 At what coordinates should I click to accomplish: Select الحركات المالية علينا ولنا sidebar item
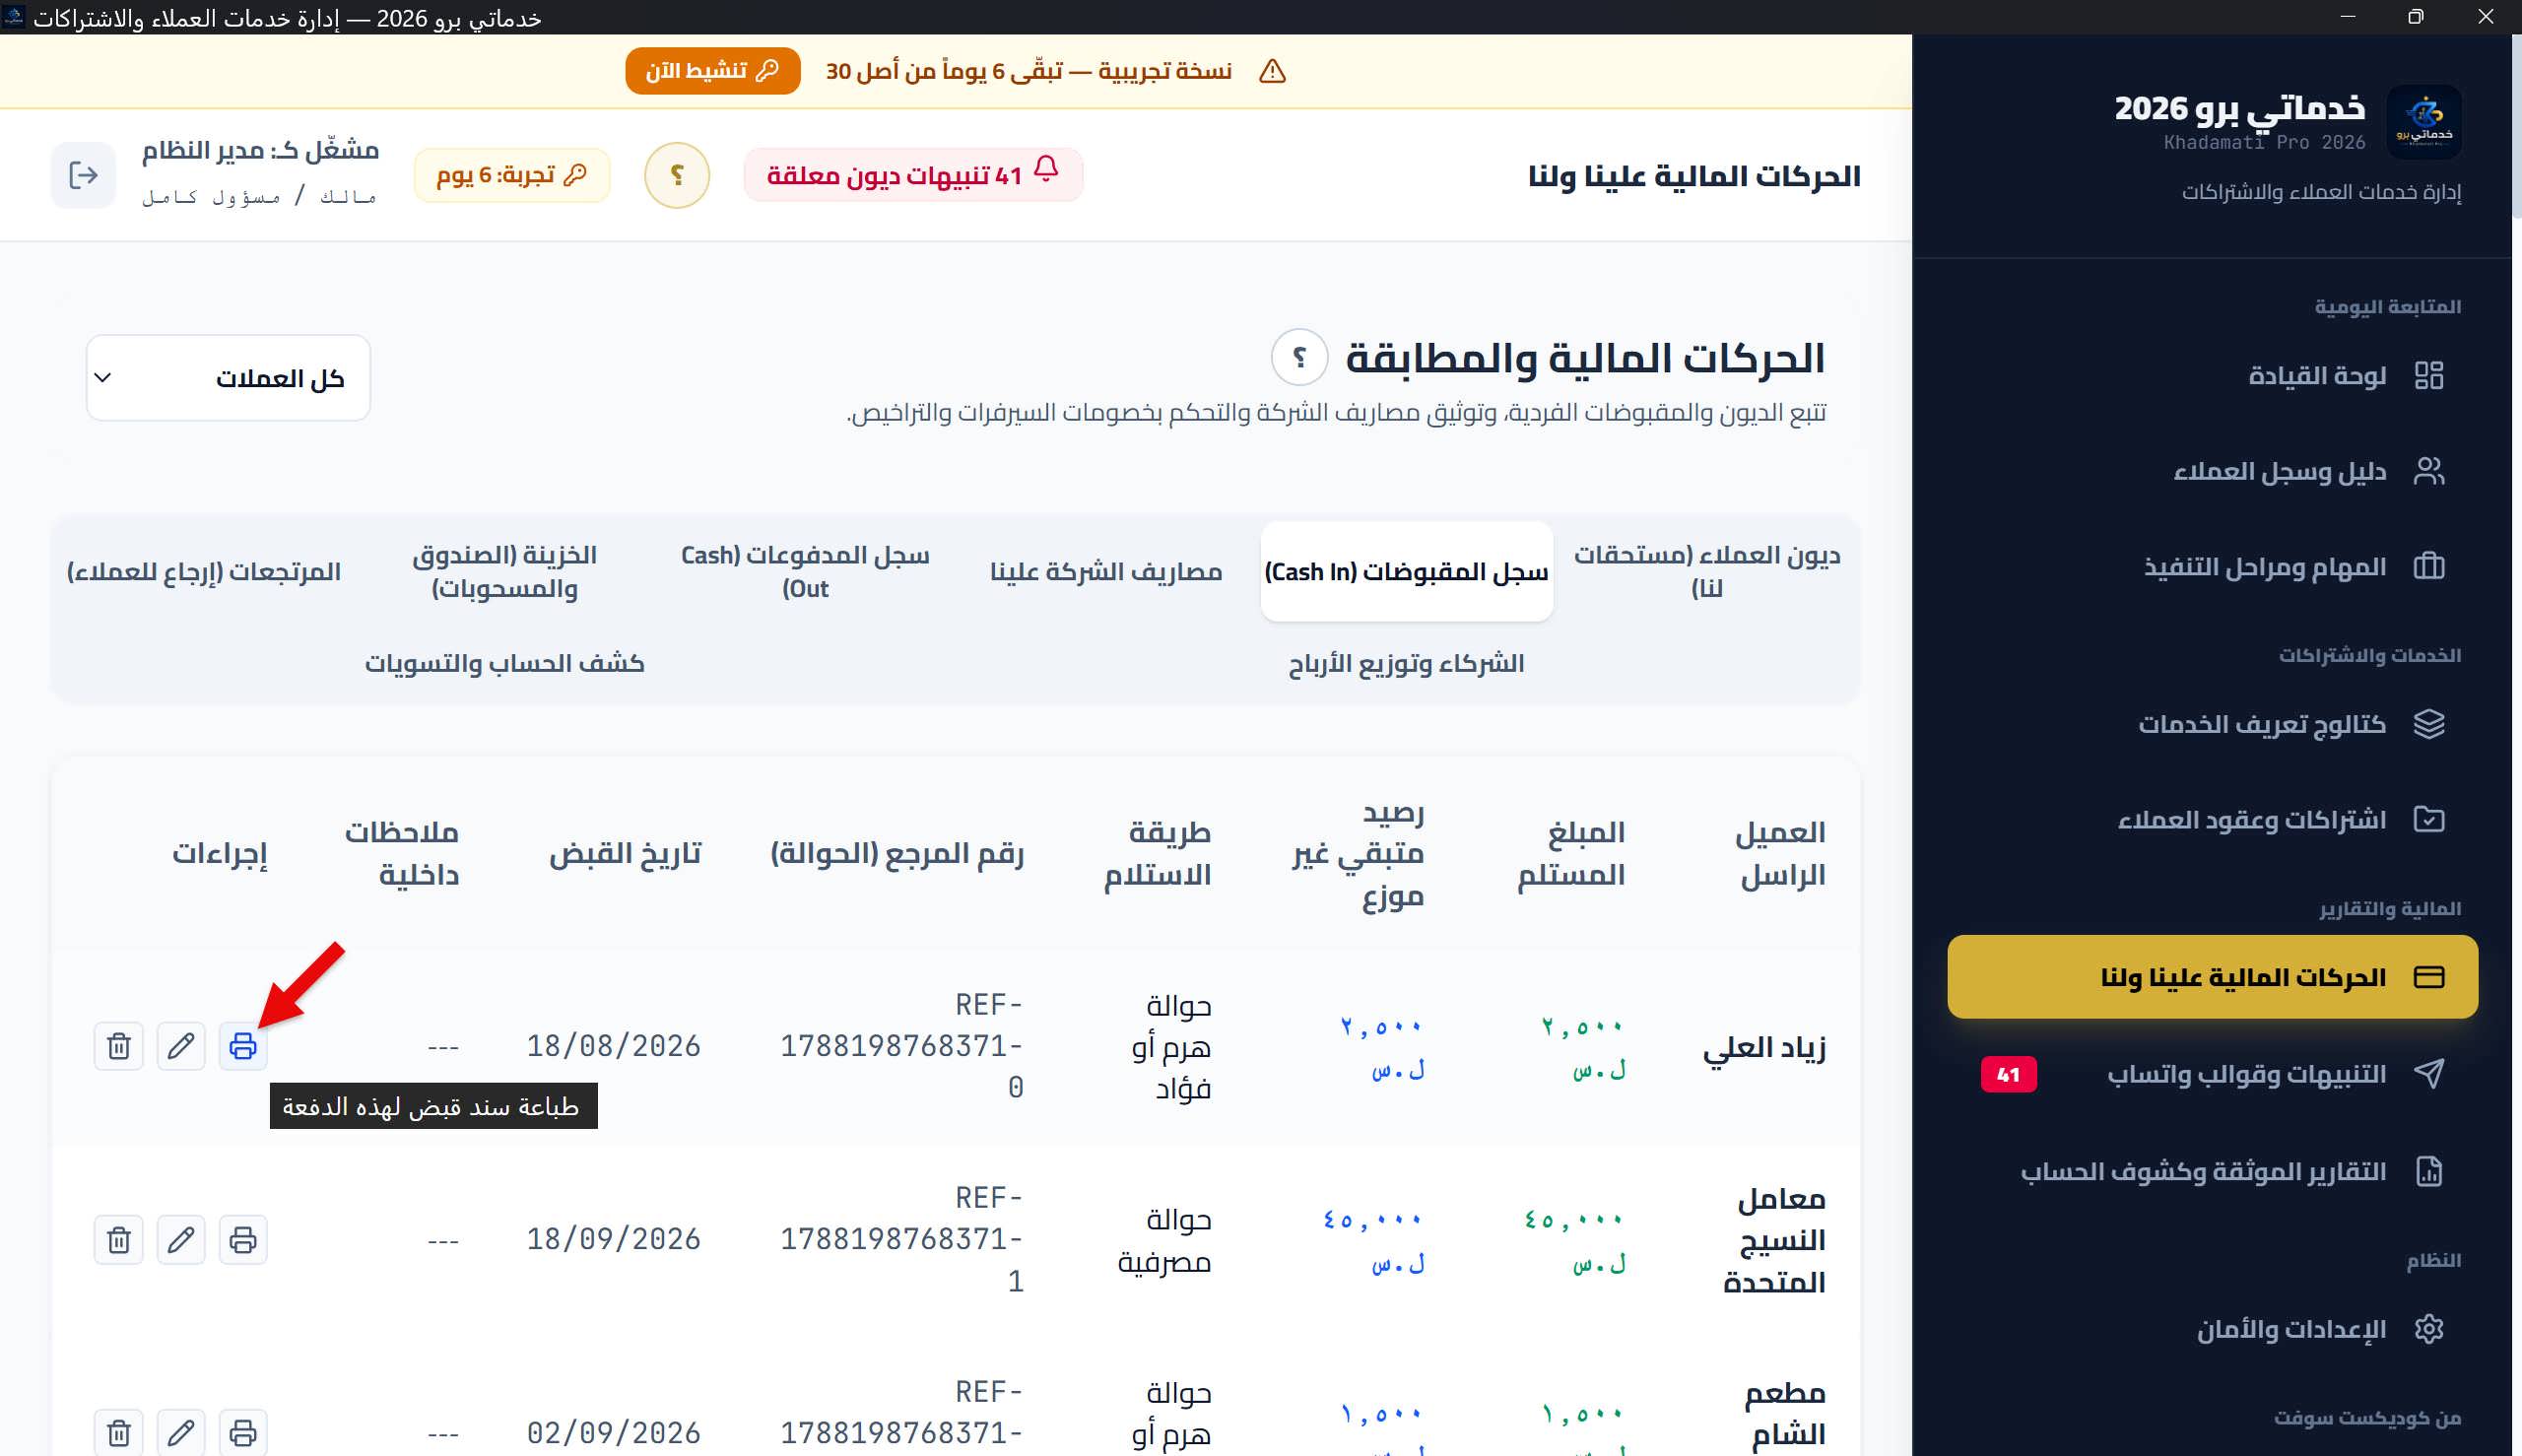point(2213,977)
